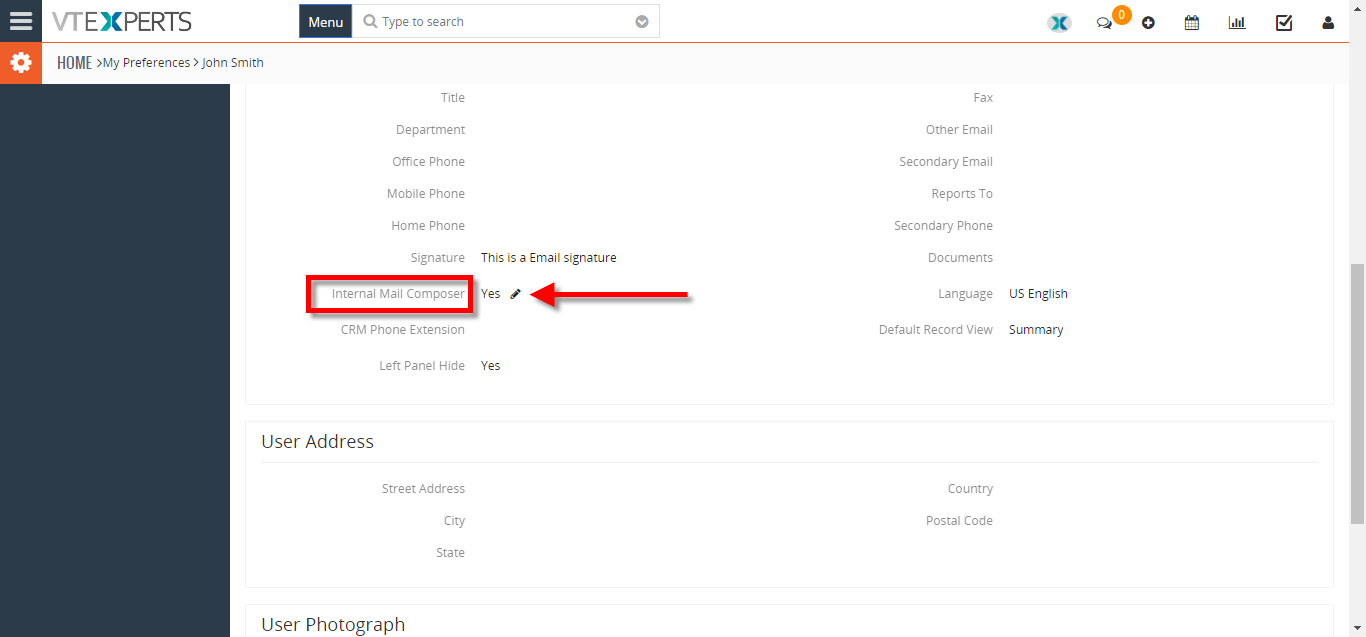
Task: Click the Internal Mail Composer label
Action: (x=398, y=294)
